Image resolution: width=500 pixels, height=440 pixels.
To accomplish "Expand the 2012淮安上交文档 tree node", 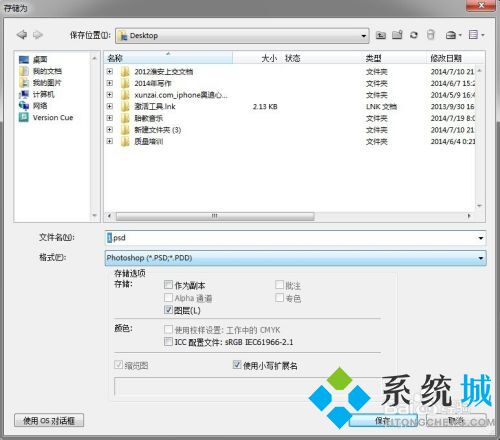I will tap(110, 71).
